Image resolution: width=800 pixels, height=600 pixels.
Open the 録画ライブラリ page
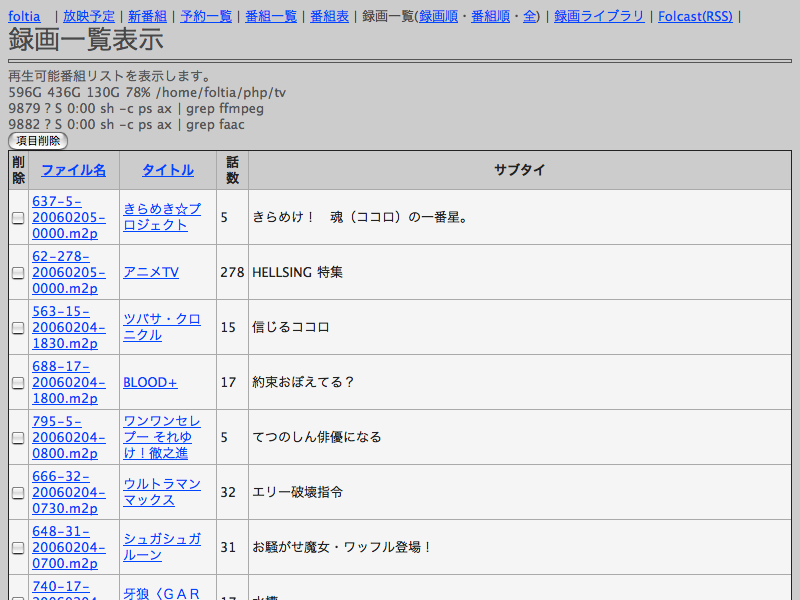click(599, 16)
